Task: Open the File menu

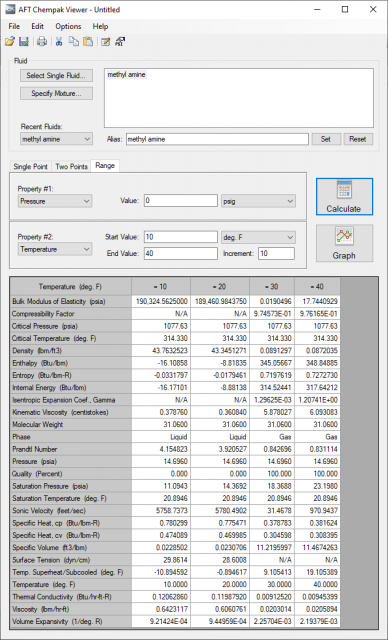Action: click(14, 26)
